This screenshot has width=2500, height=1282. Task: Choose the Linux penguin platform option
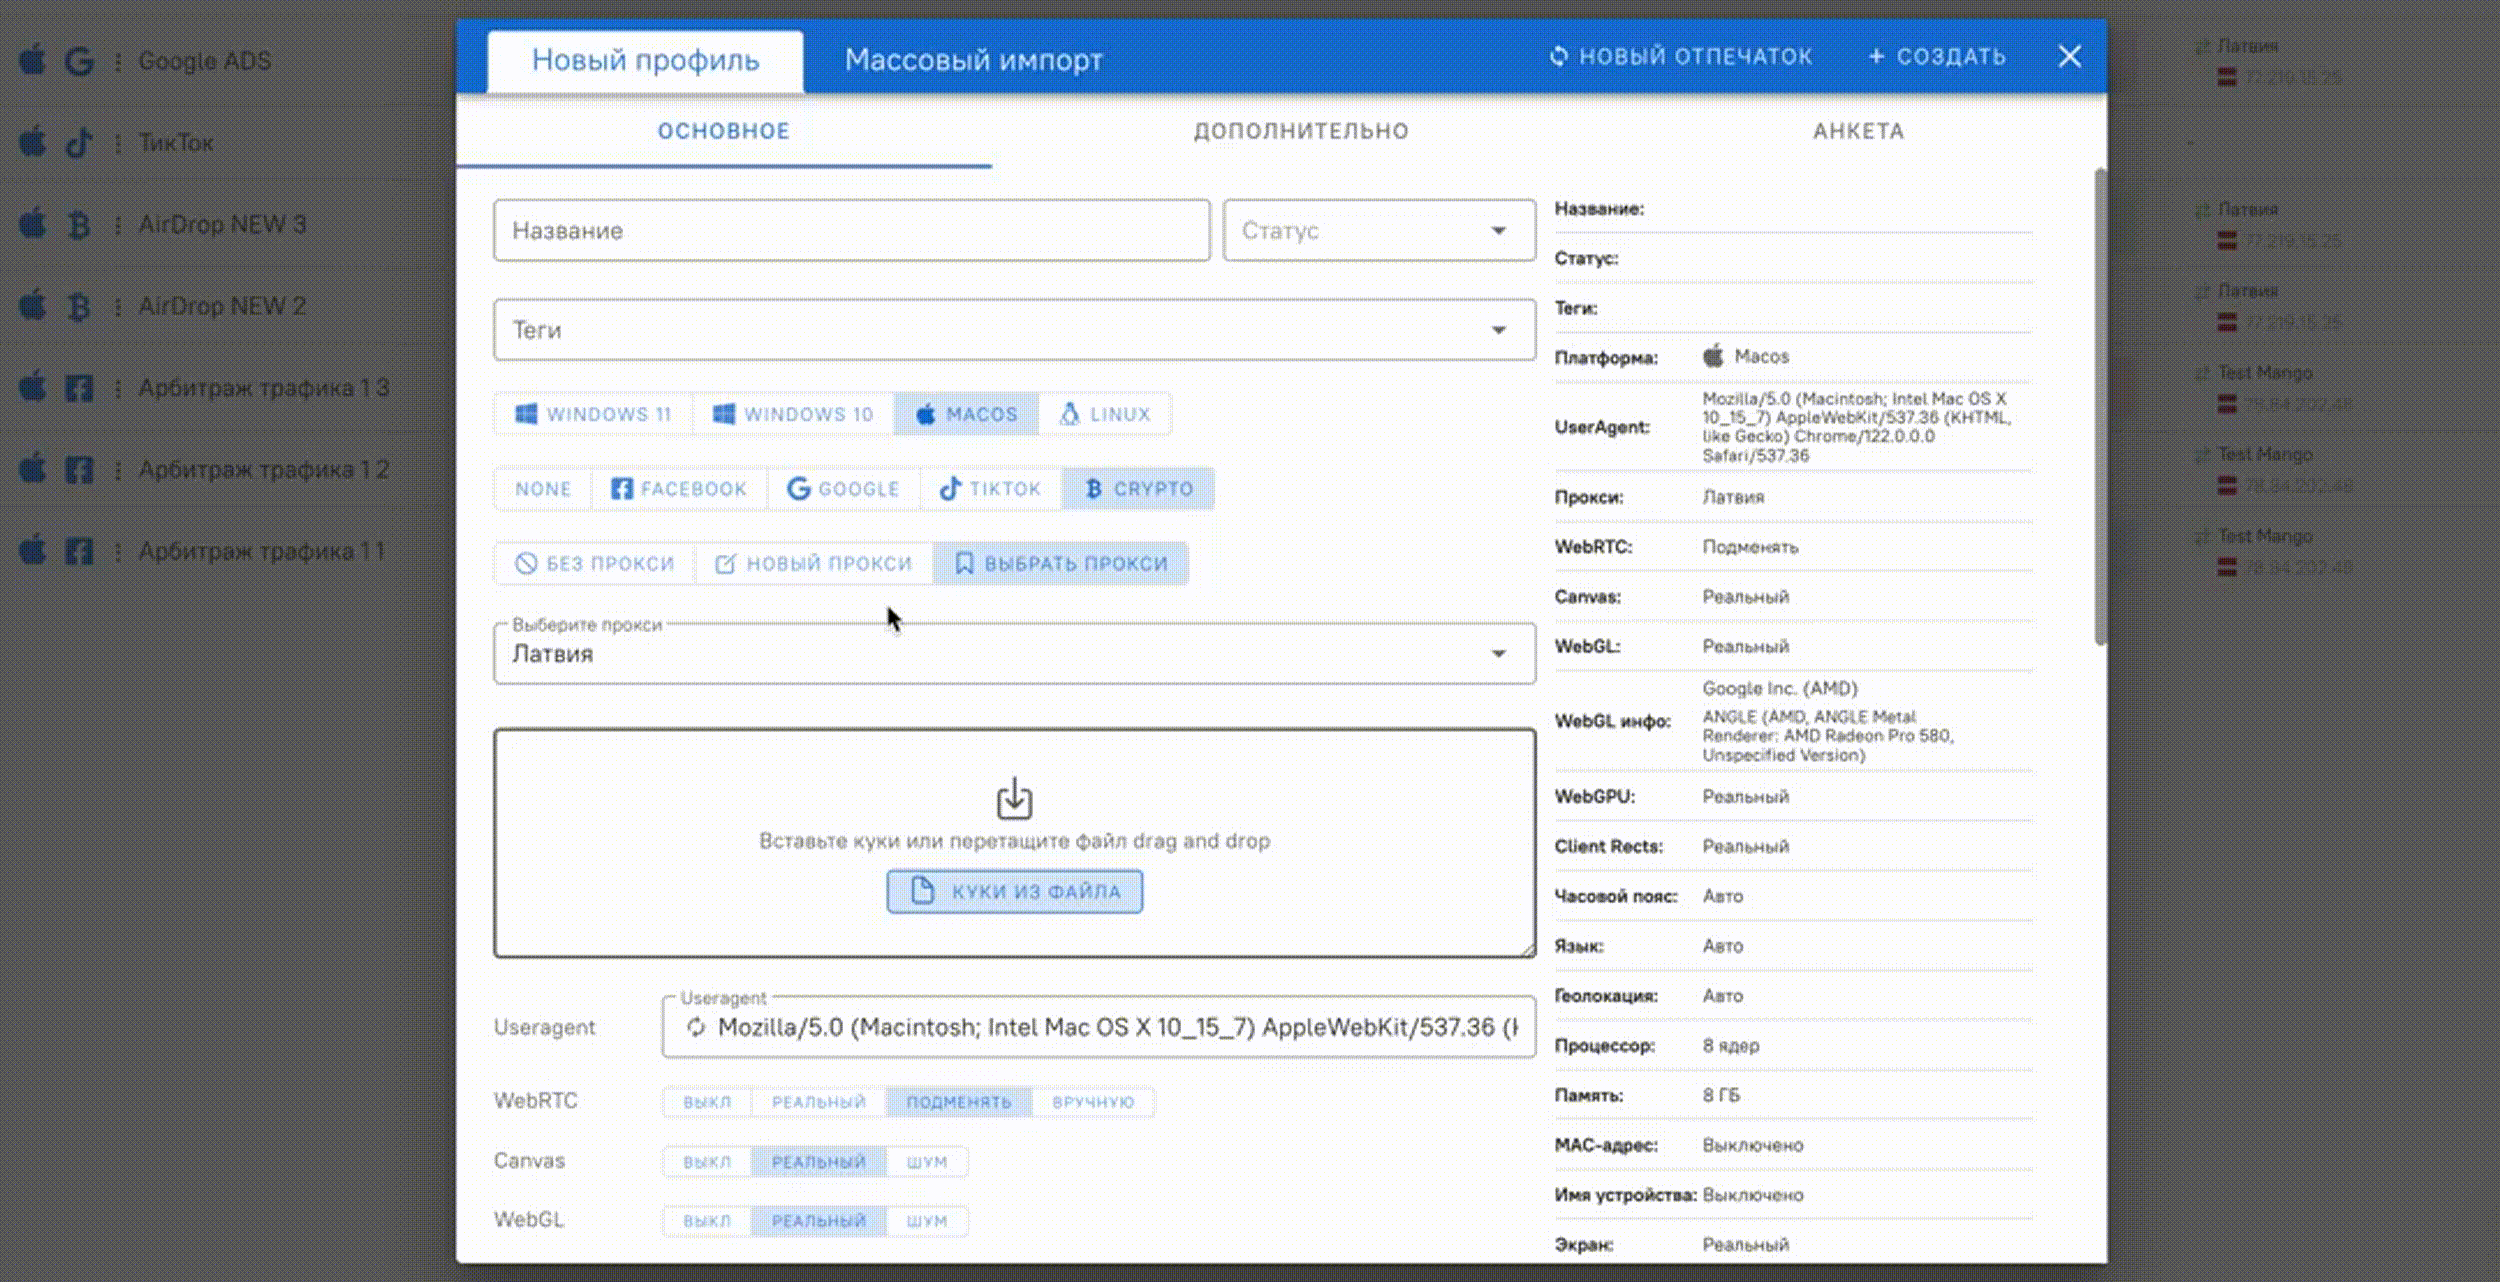point(1105,414)
